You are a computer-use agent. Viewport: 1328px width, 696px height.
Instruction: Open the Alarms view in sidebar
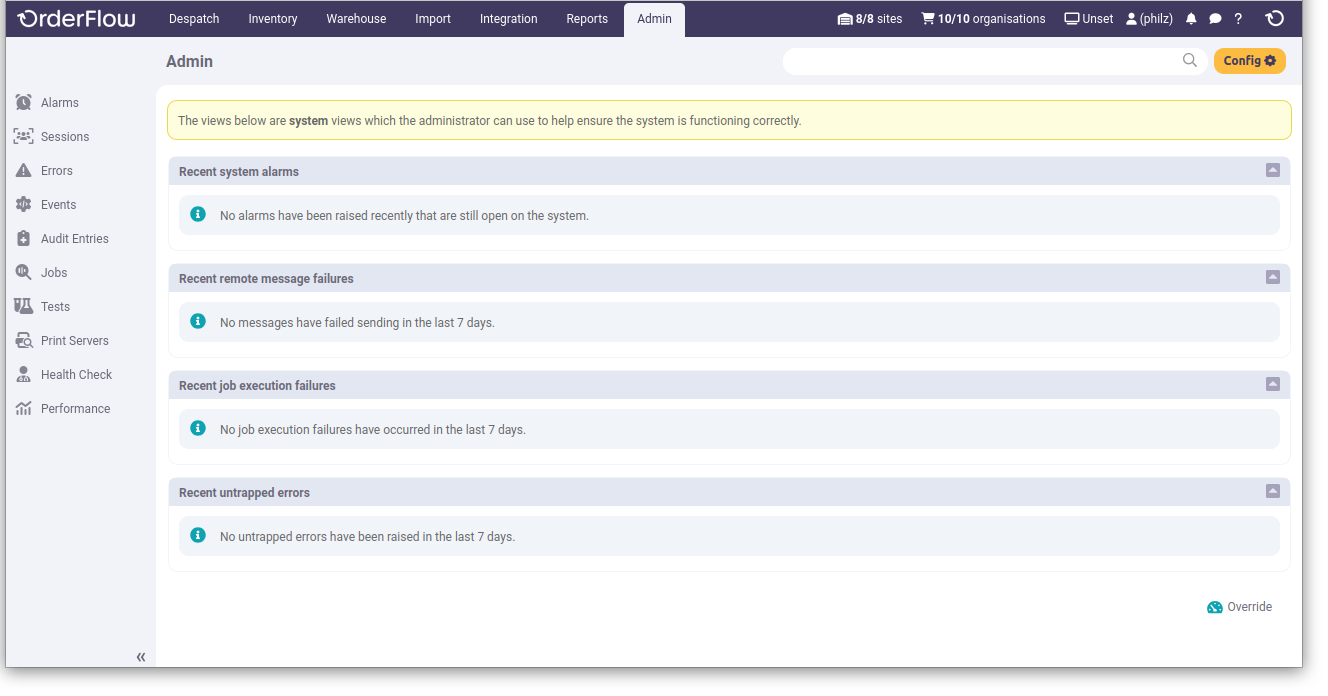[x=57, y=102]
